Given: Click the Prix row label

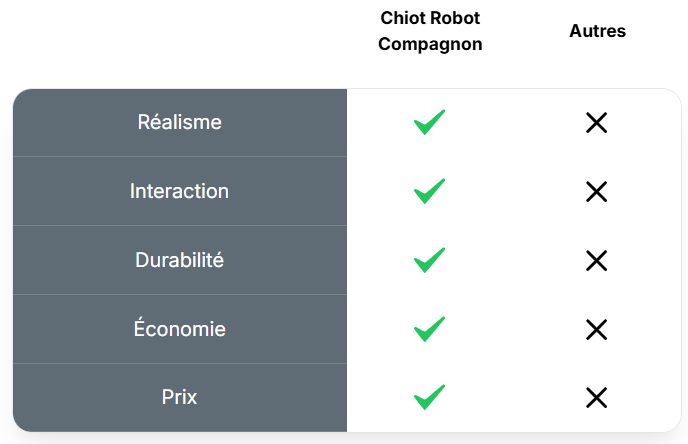Looking at the screenshot, I should pos(179,397).
